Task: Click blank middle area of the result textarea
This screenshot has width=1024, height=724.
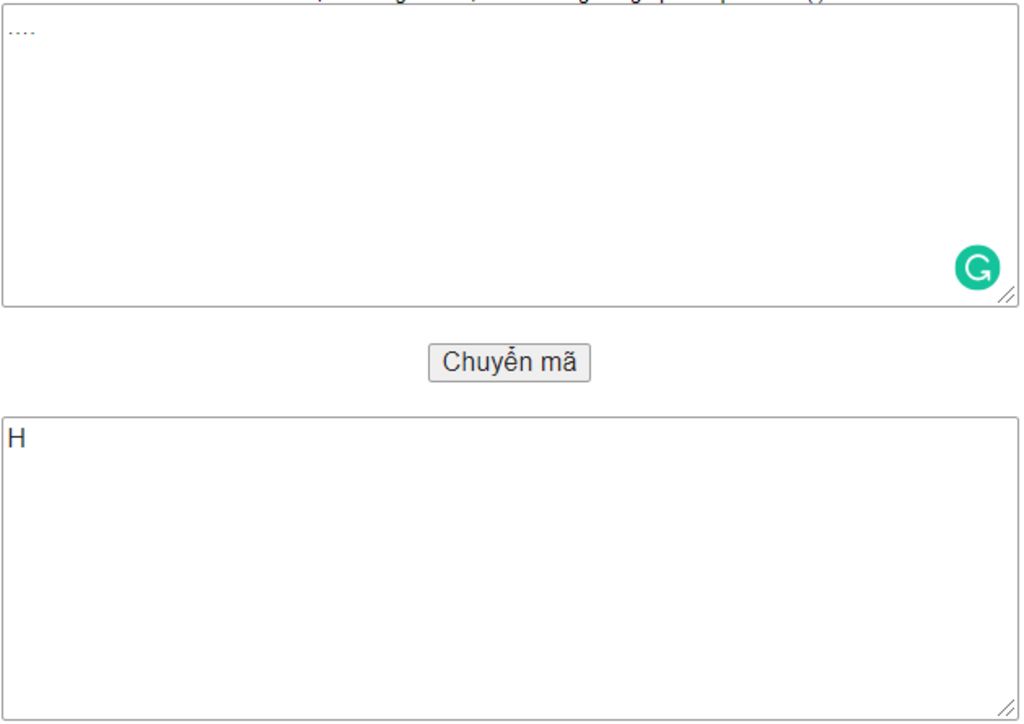Action: [510, 569]
